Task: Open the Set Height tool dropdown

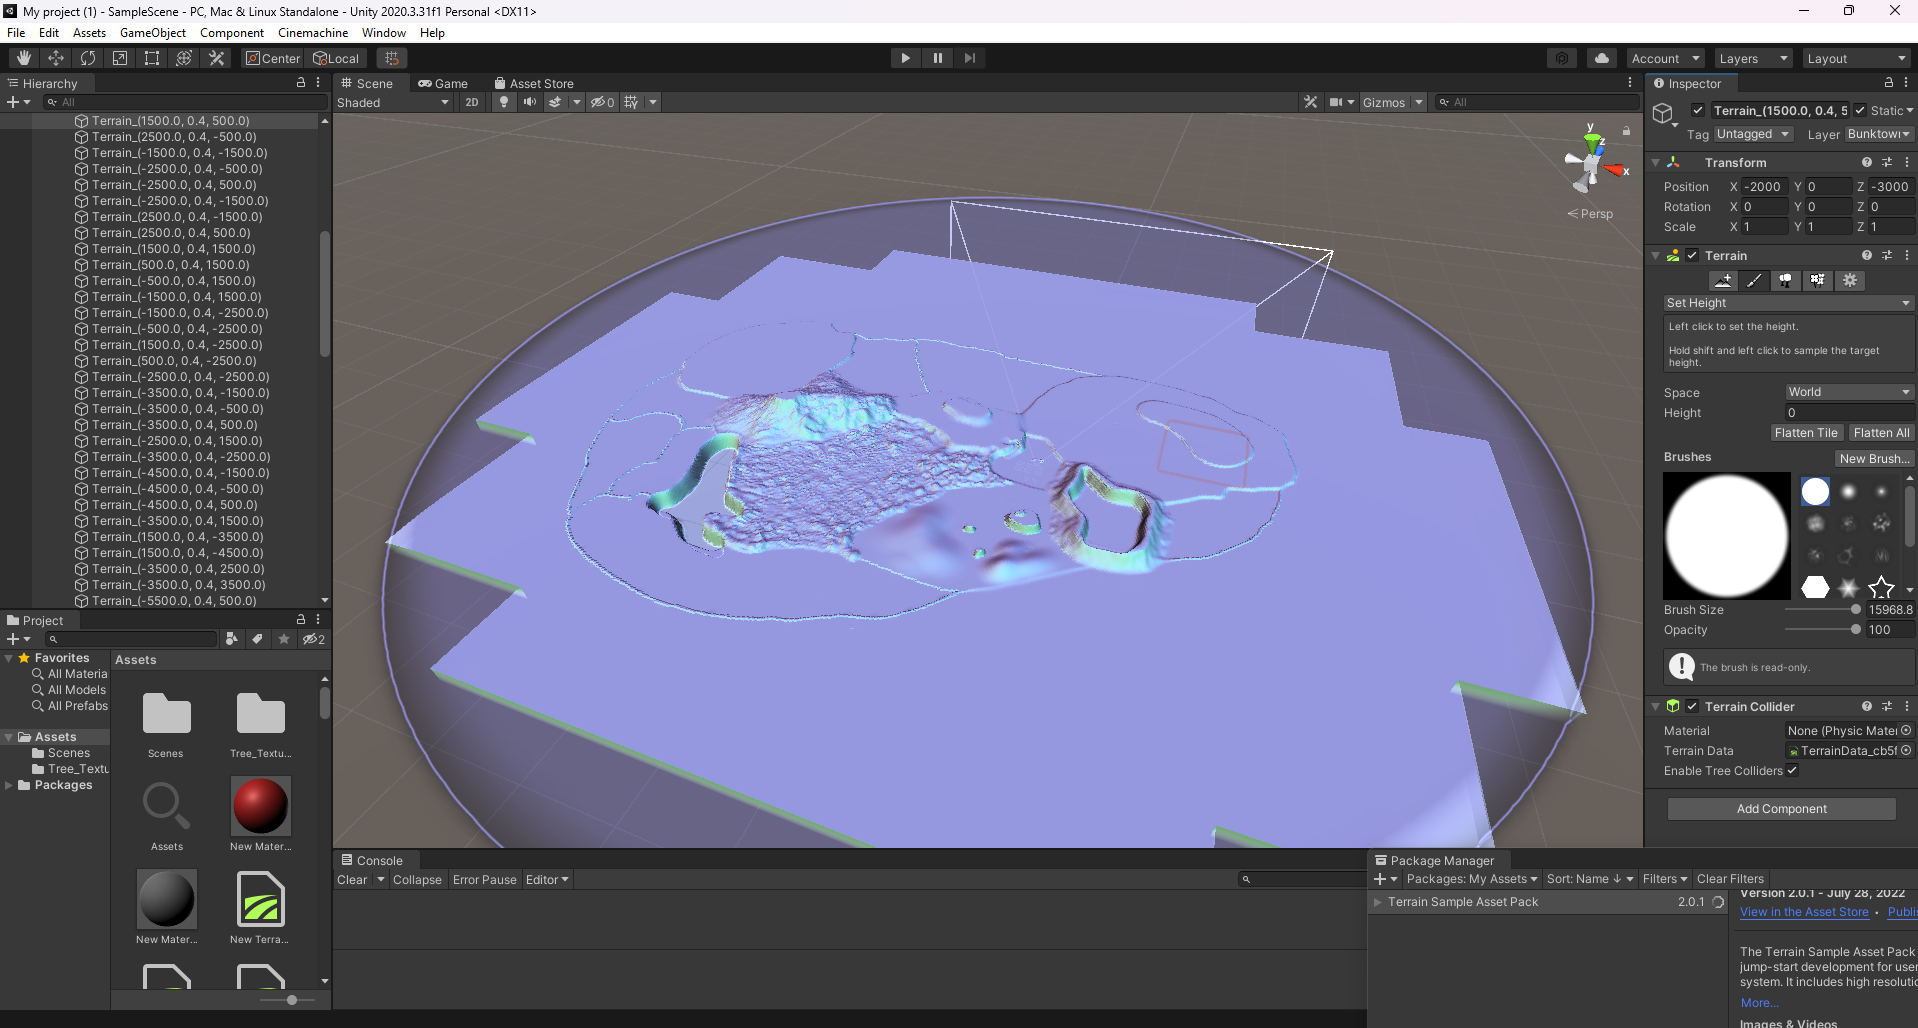Action: (1787, 303)
